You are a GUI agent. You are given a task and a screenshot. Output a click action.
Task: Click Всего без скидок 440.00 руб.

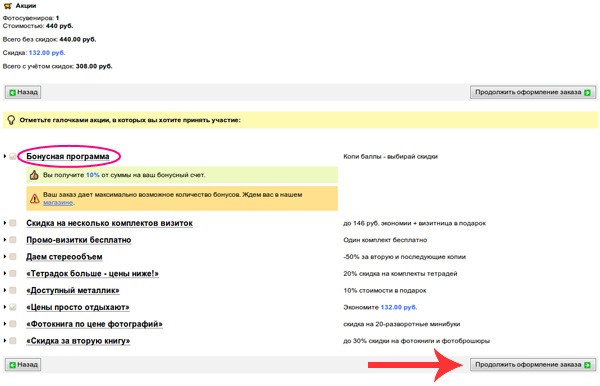[49, 39]
